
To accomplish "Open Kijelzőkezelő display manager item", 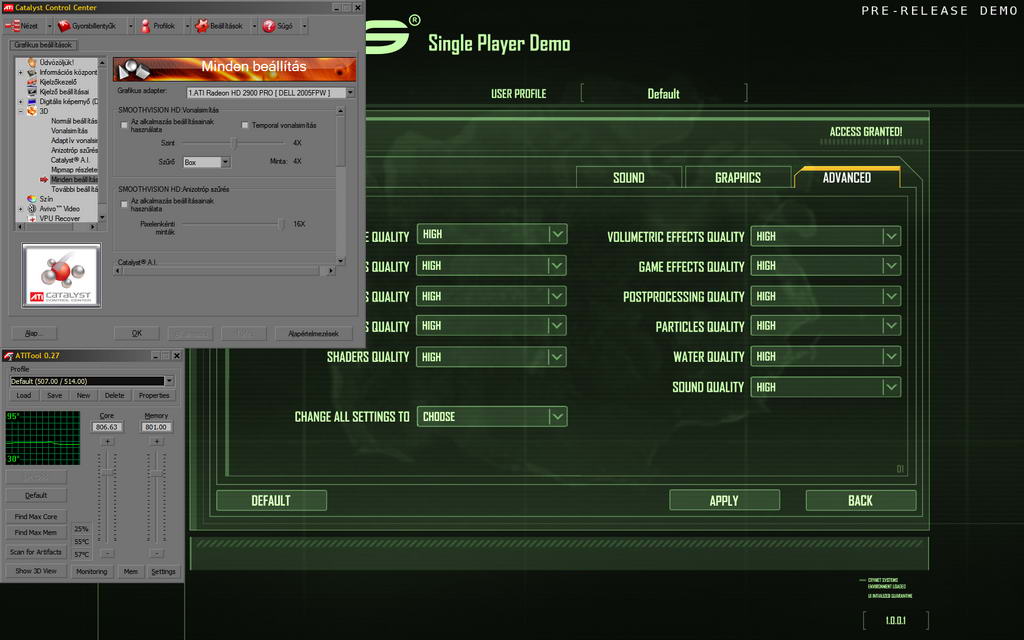I will tap(61, 82).
